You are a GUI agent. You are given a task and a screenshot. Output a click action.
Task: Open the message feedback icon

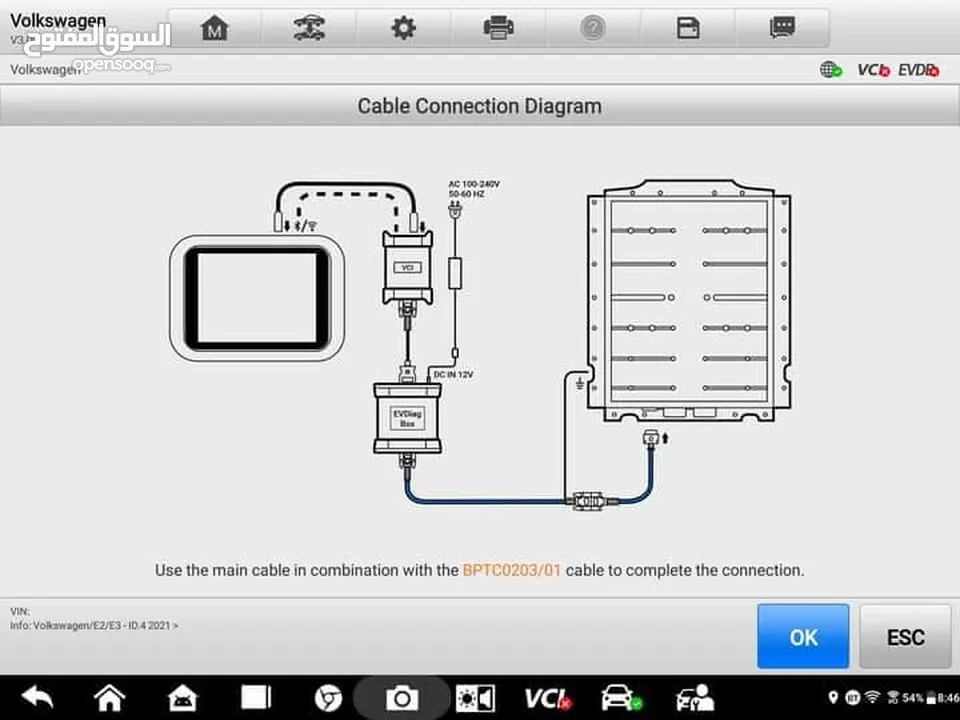(x=782, y=28)
